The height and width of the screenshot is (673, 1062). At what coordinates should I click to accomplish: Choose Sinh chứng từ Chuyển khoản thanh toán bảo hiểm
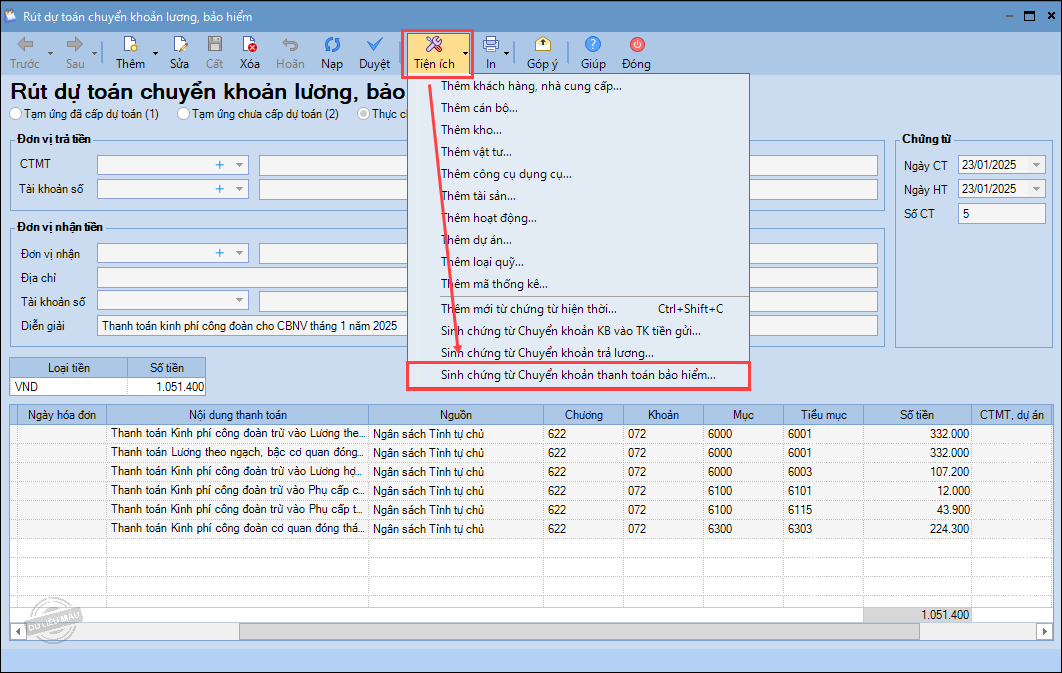pos(578,375)
